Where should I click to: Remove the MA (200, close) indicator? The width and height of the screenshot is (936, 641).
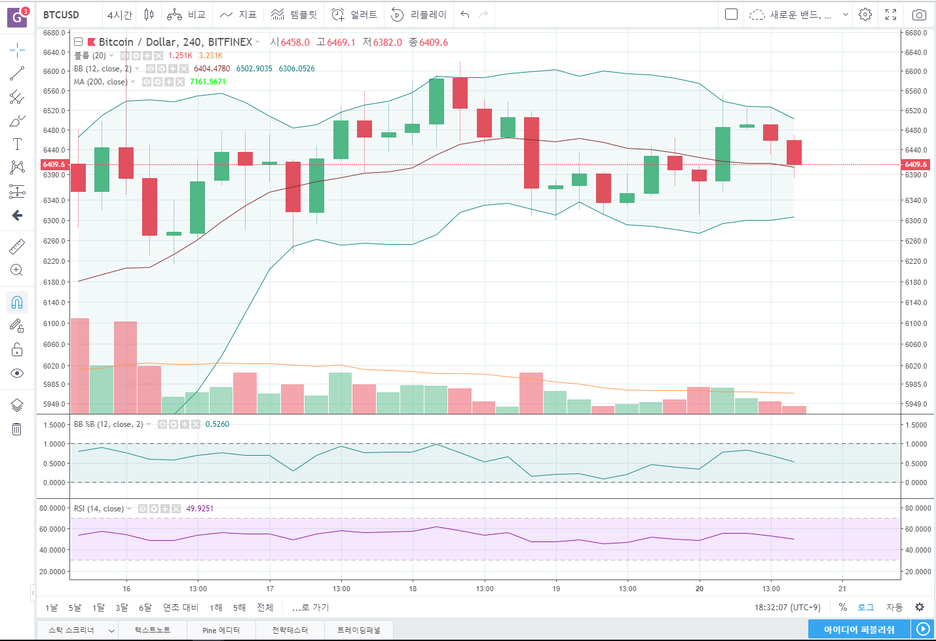[x=180, y=82]
